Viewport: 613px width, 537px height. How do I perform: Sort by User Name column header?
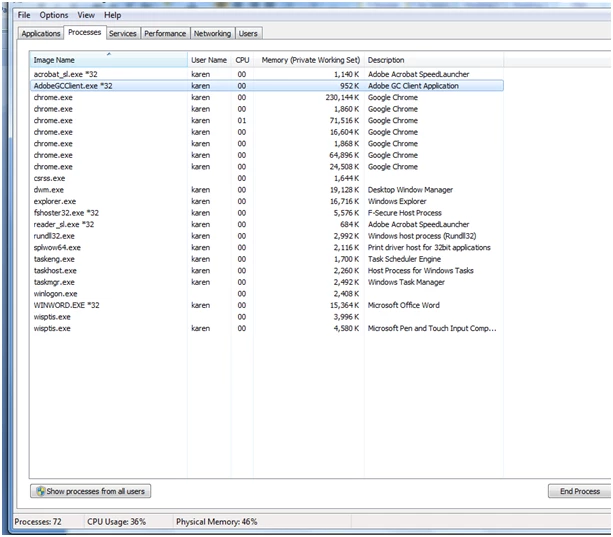coord(209,60)
